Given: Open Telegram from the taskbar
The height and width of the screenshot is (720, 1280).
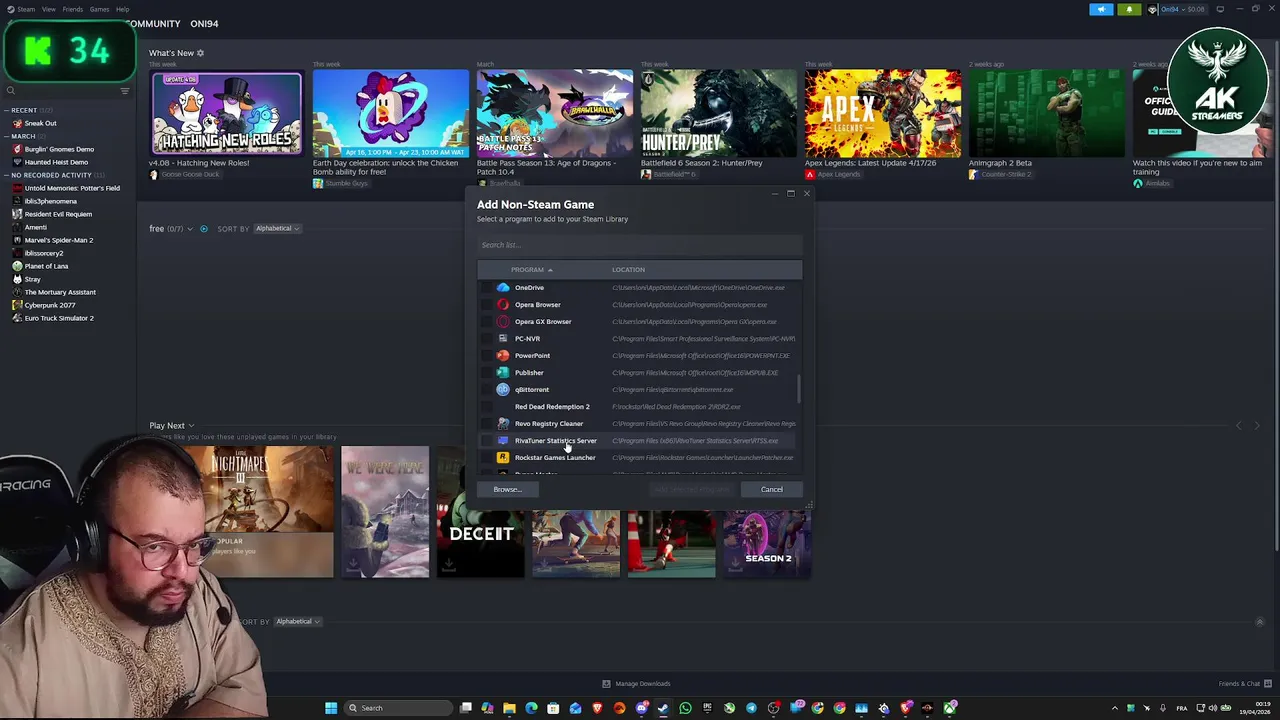Looking at the screenshot, I should click(x=751, y=708).
